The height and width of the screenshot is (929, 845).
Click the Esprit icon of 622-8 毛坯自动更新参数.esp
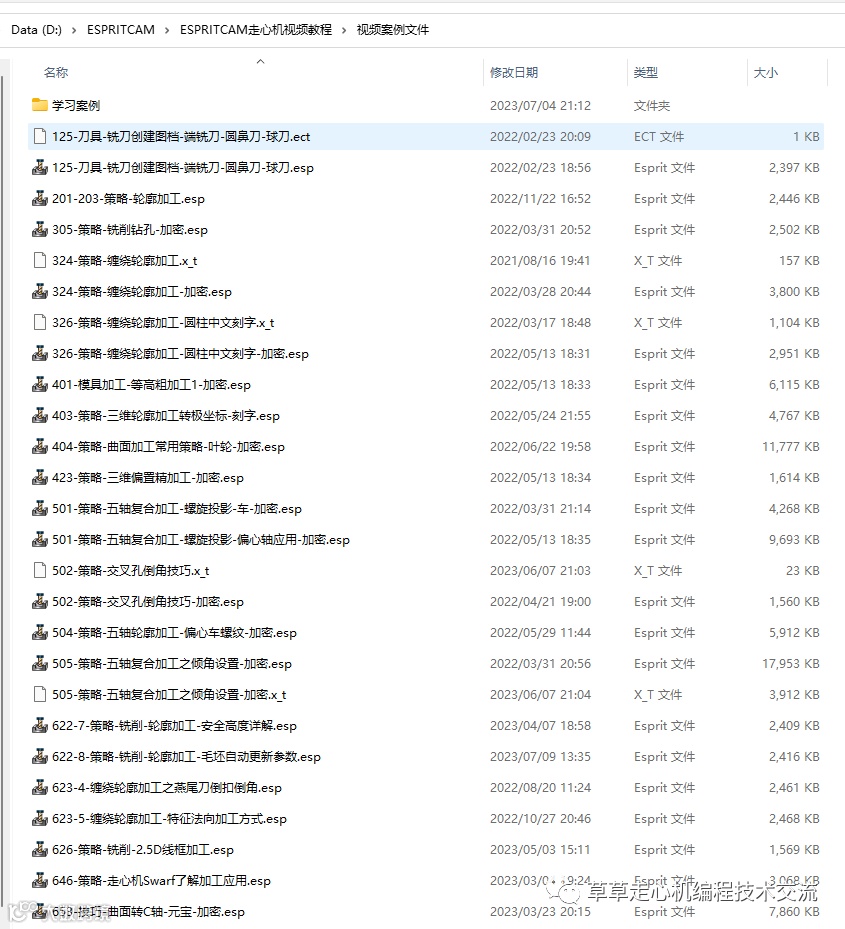(x=40, y=757)
